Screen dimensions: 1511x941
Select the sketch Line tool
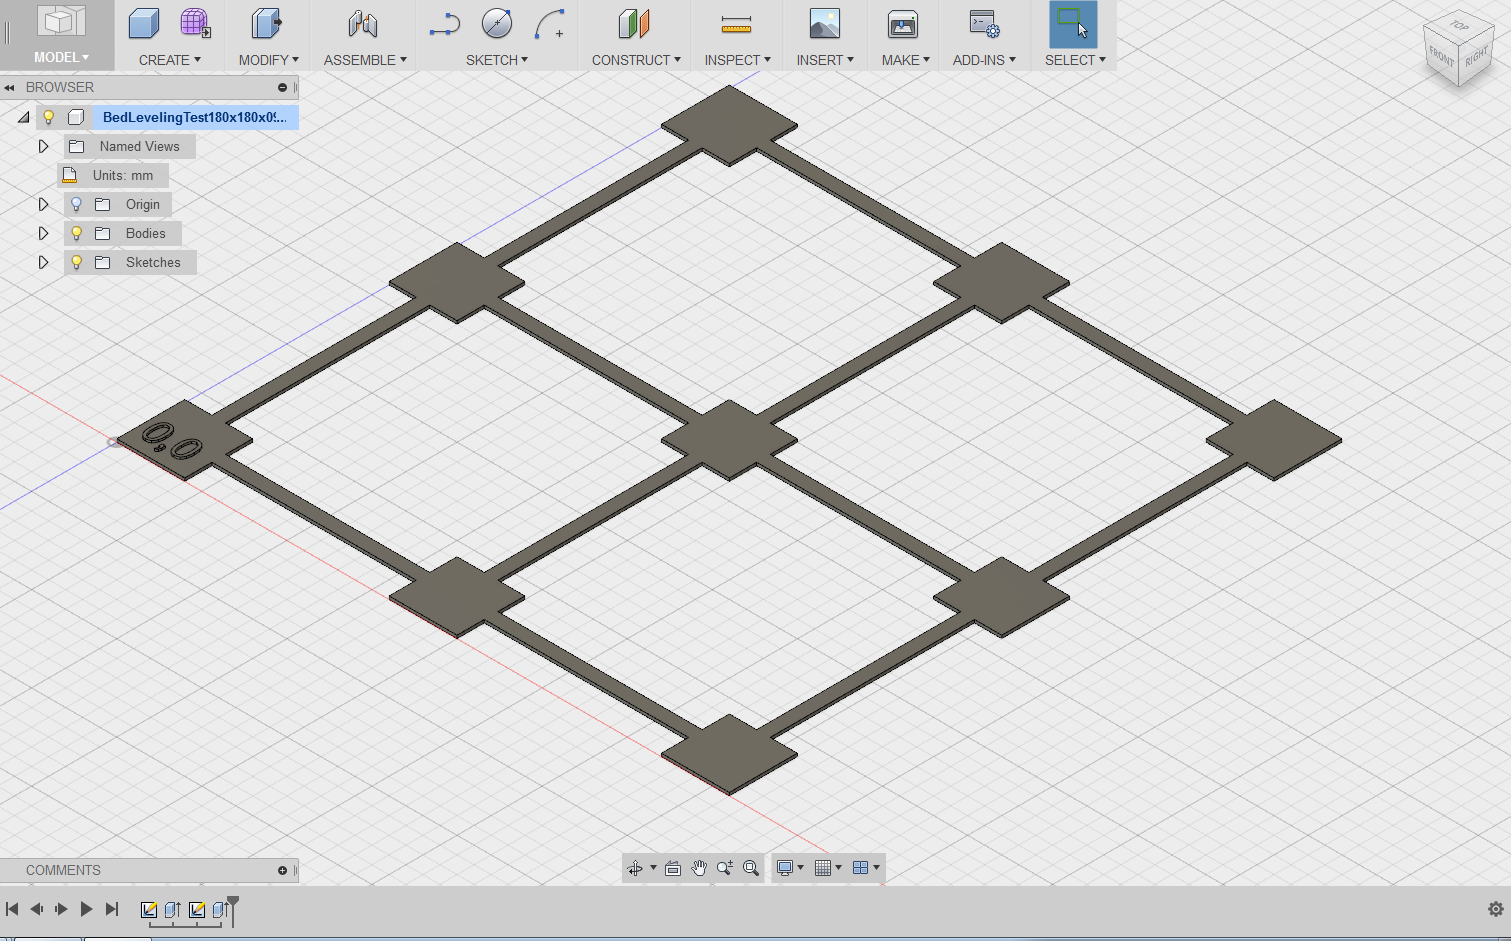pyautogui.click(x=444, y=24)
